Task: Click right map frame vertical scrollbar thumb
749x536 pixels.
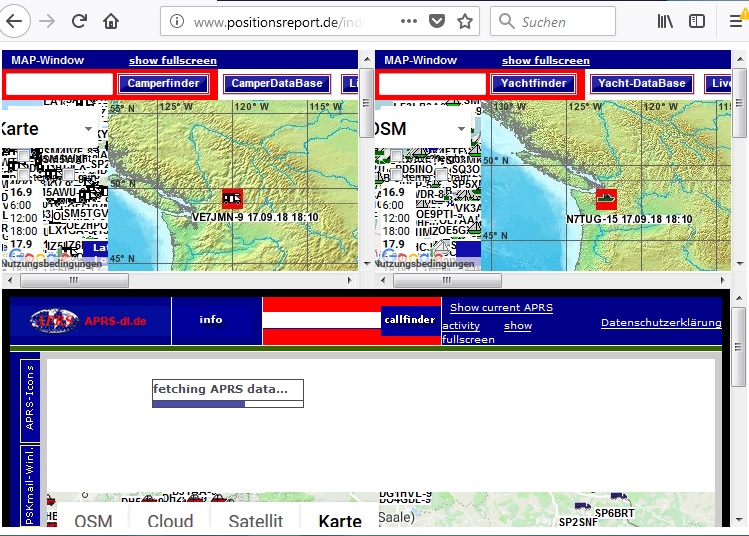Action: [739, 103]
